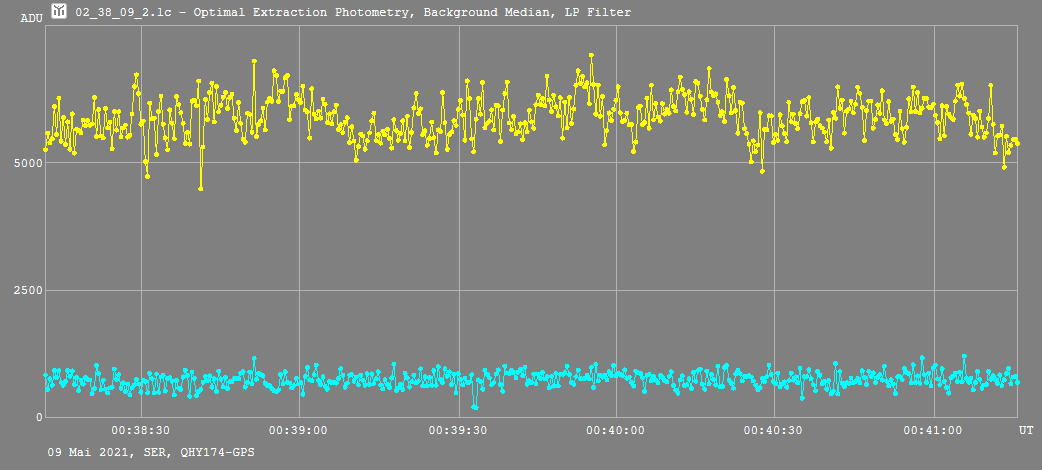This screenshot has width=1042, height=470.
Task: Pick the lowest cyan point near 00:39:30
Action: (x=475, y=407)
